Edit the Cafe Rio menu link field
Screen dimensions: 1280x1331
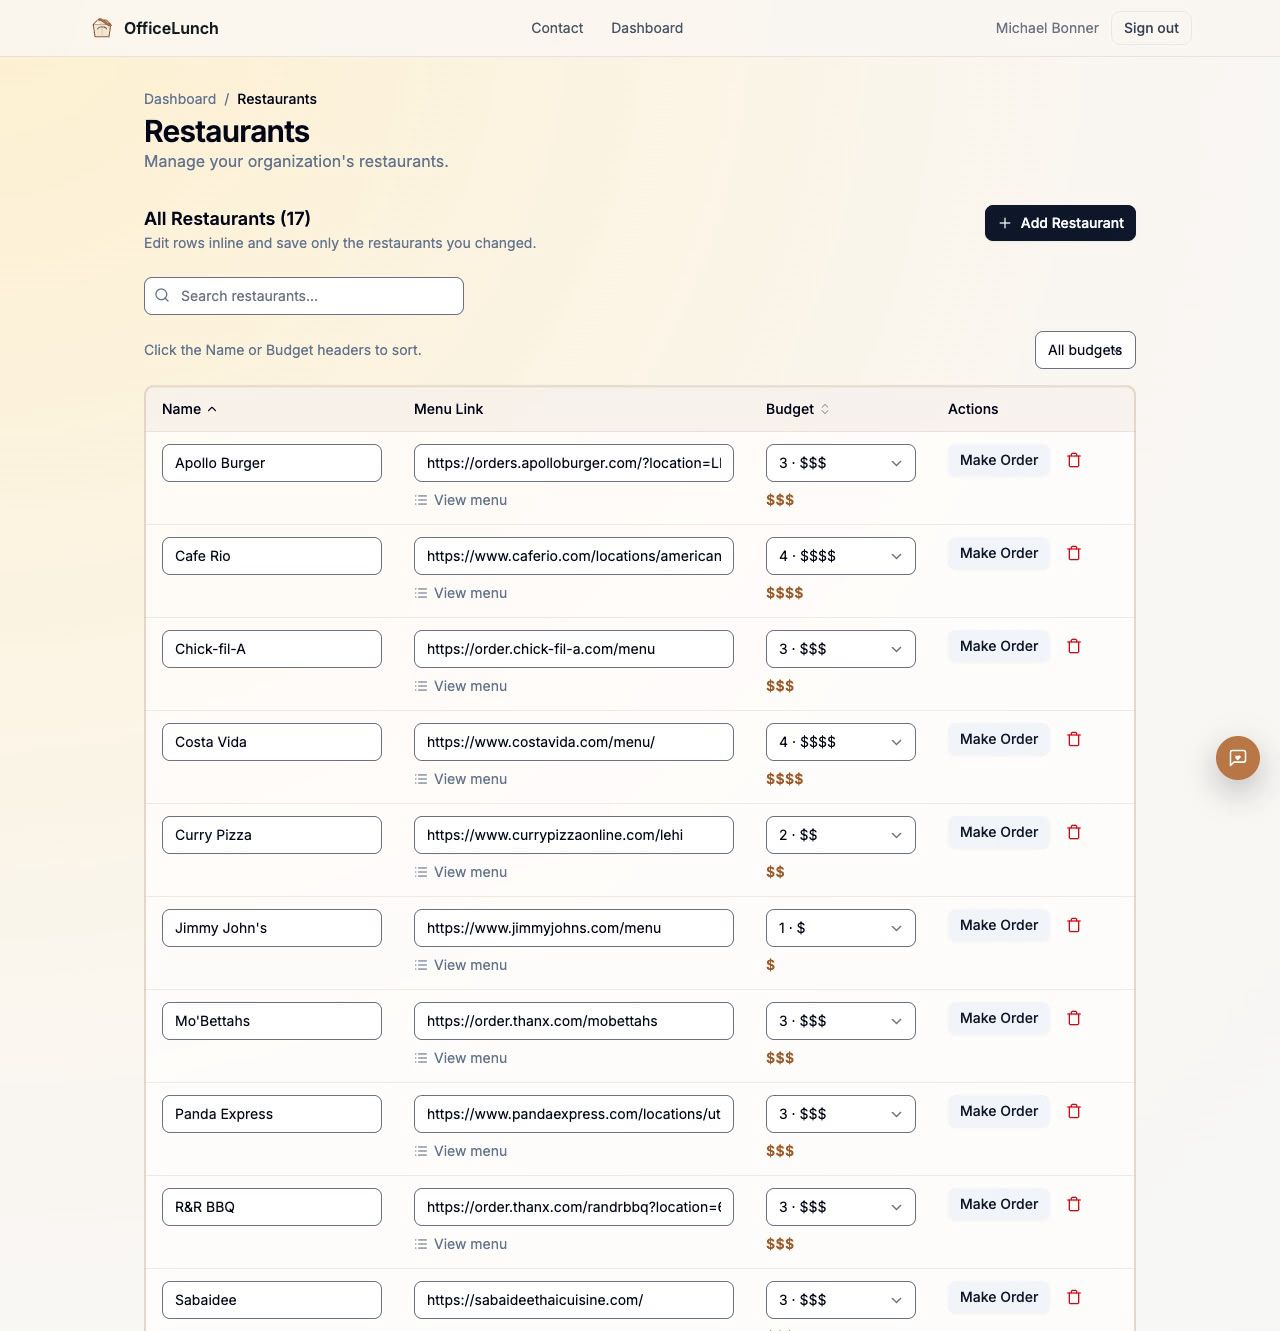pyautogui.click(x=574, y=556)
